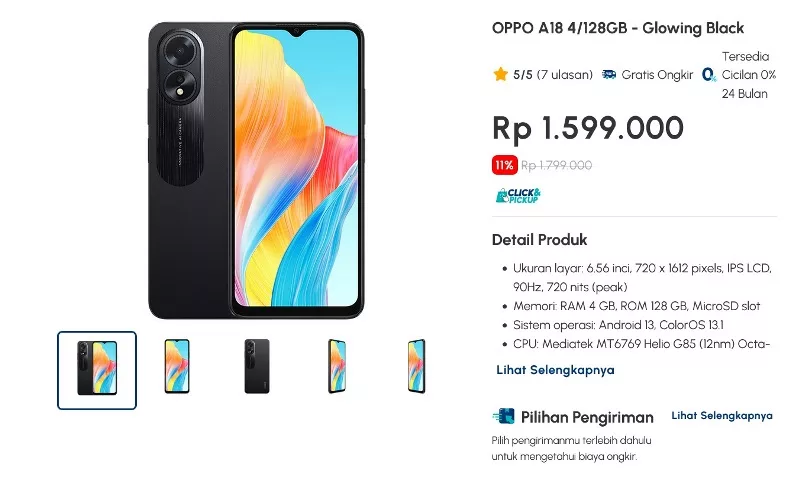Viewport: 800px width, 478px height.
Task: Click the Click & Pickup badge
Action: [x=518, y=195]
